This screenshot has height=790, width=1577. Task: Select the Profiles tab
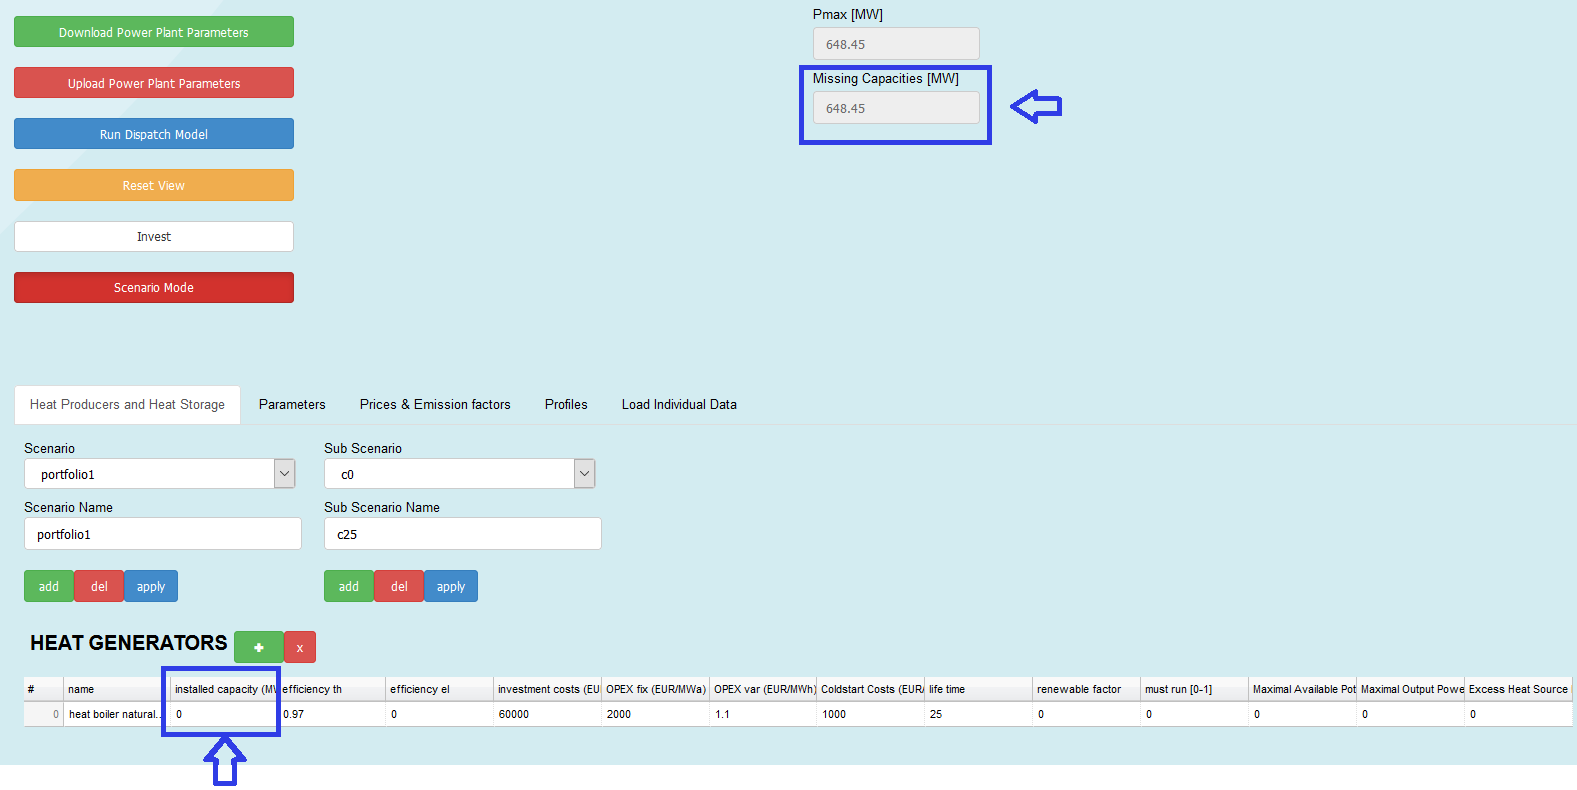[566, 405]
